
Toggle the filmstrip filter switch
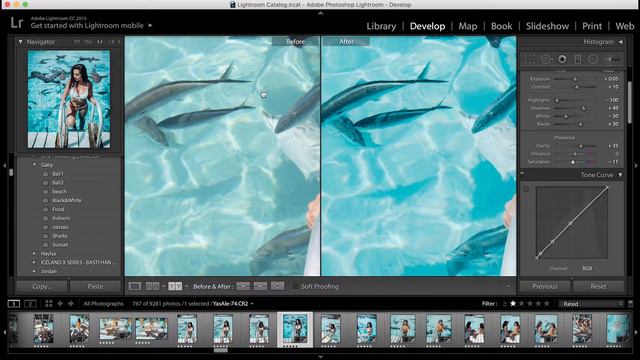[x=631, y=303]
